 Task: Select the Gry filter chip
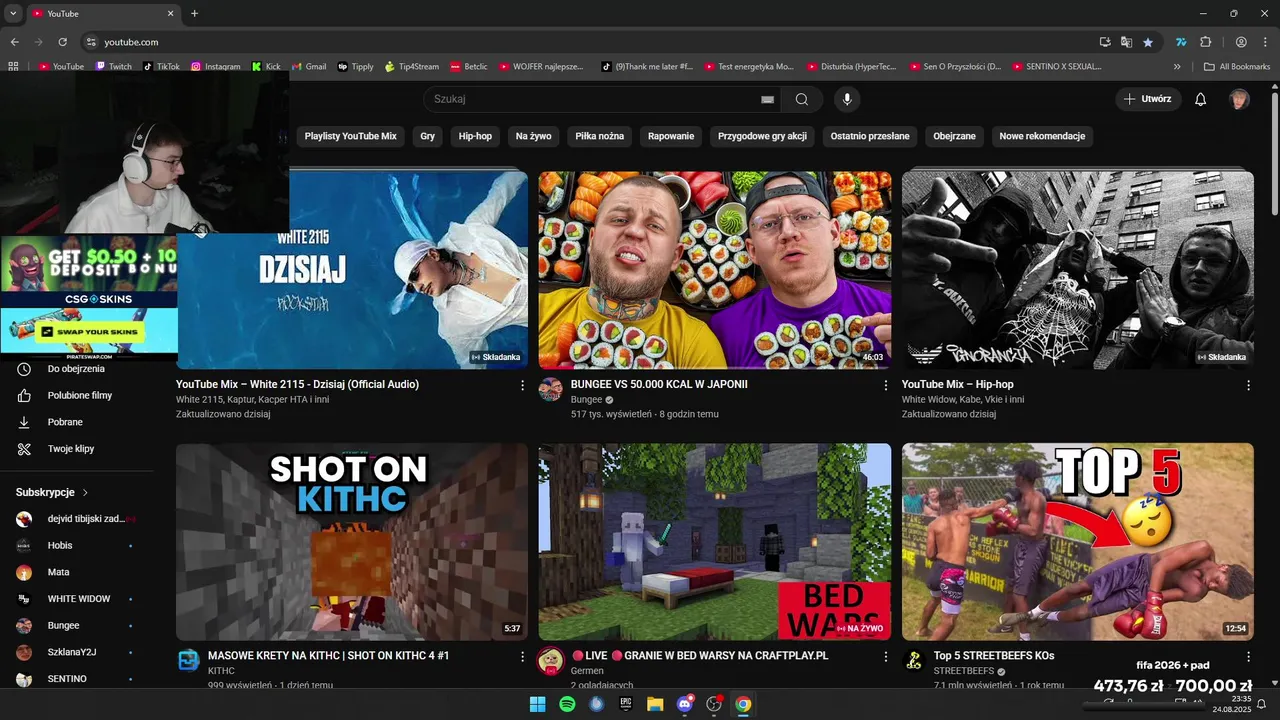click(428, 136)
